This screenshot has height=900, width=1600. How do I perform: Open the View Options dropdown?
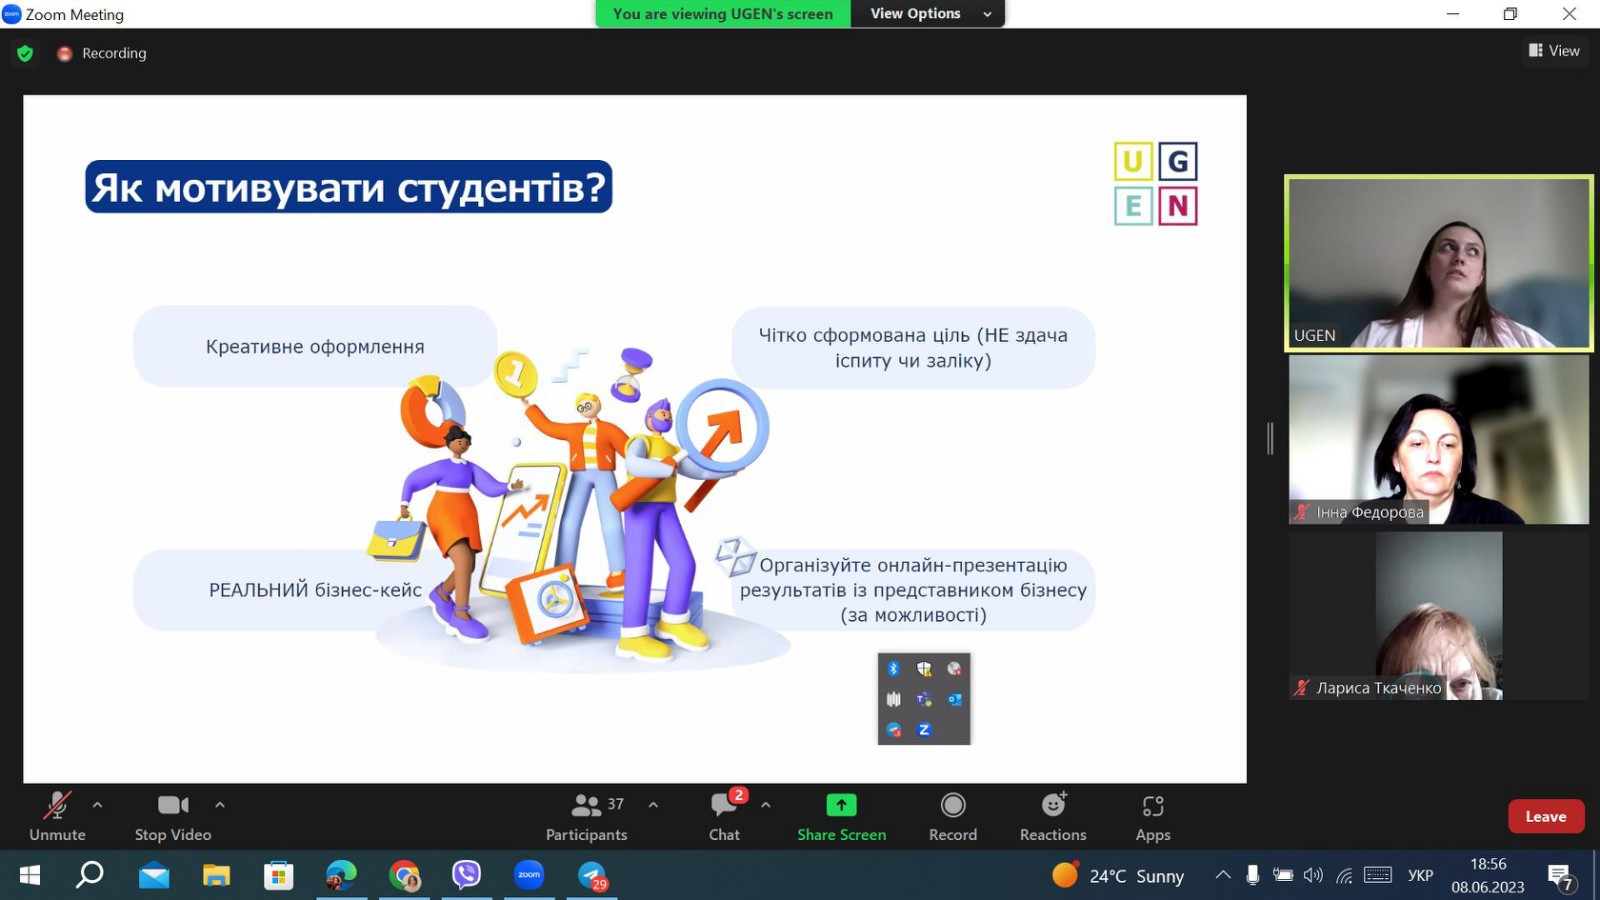pyautogui.click(x=928, y=14)
